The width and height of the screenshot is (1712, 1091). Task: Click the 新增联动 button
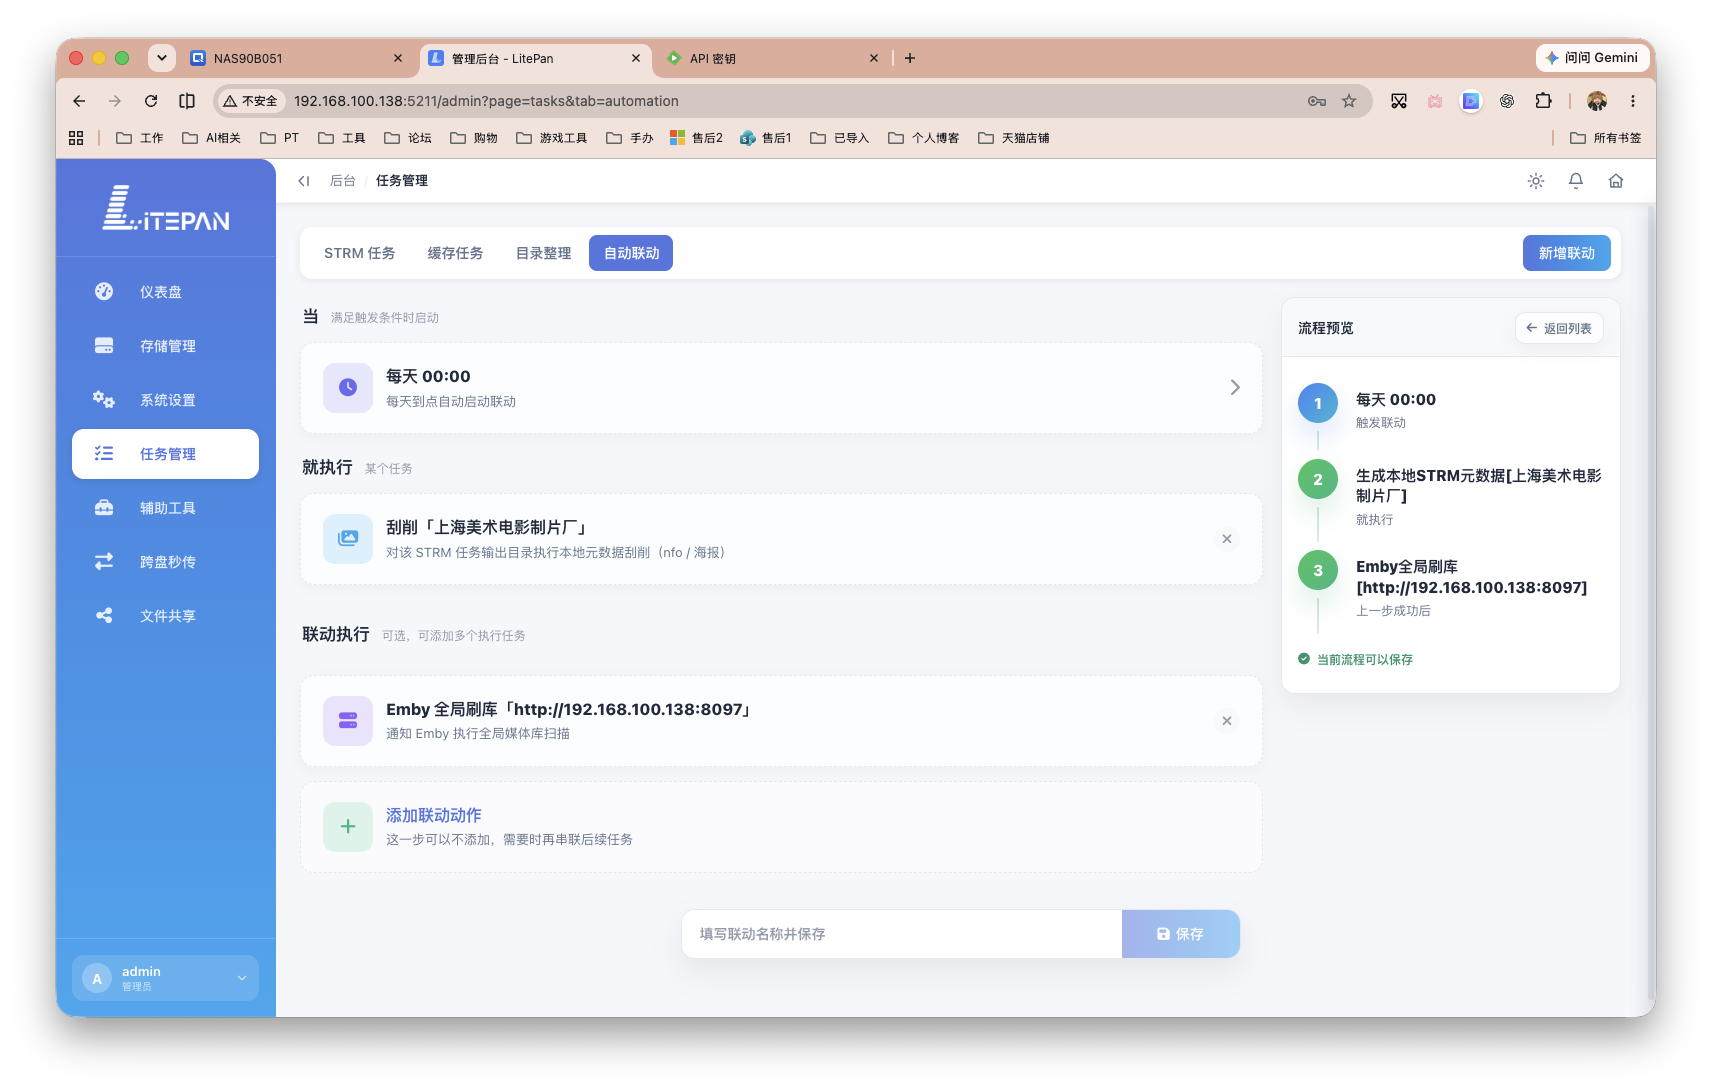(1567, 253)
